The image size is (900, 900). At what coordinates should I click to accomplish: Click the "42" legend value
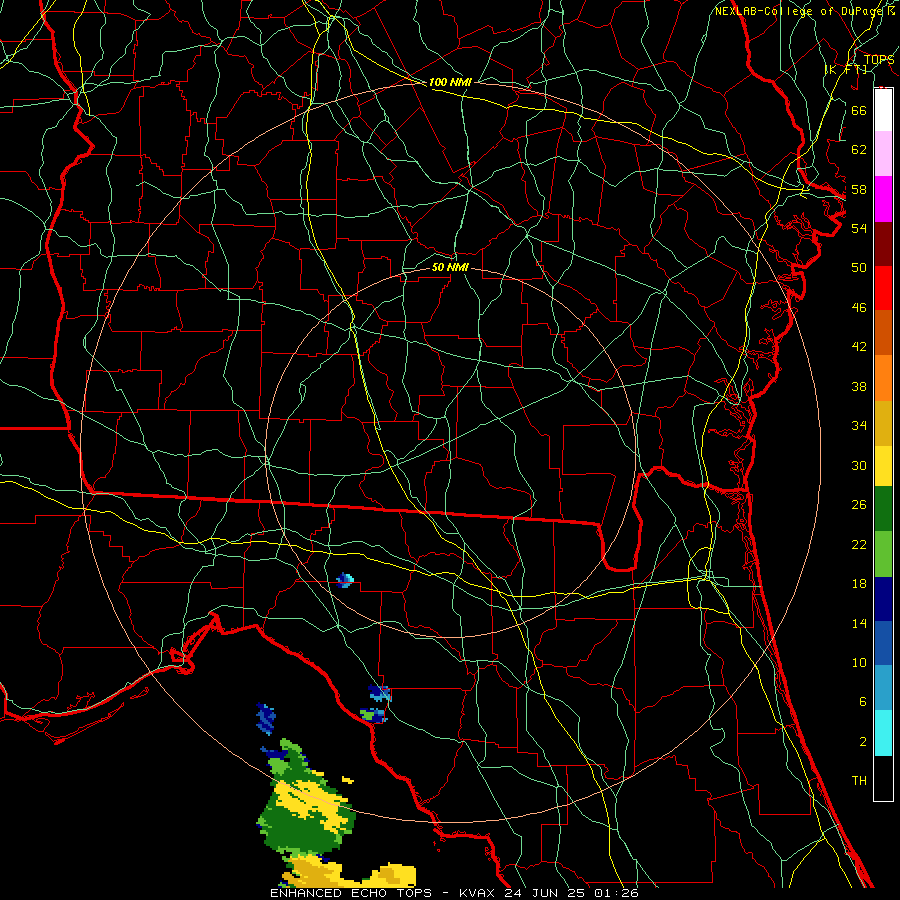(x=859, y=347)
